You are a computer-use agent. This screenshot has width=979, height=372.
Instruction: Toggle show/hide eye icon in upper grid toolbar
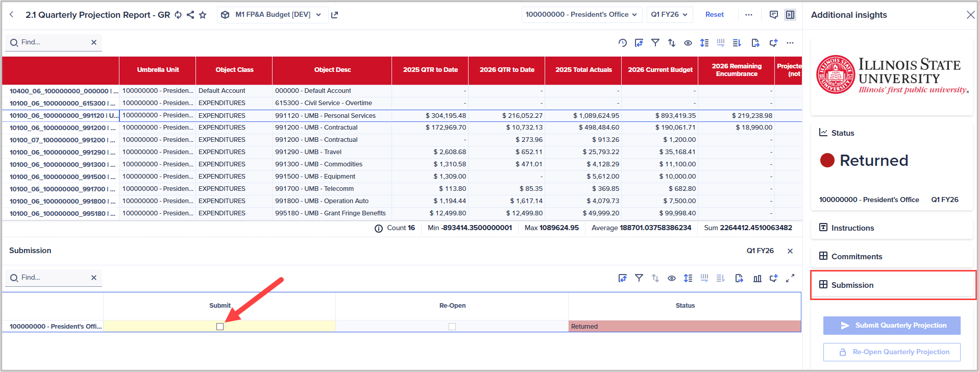tap(688, 42)
